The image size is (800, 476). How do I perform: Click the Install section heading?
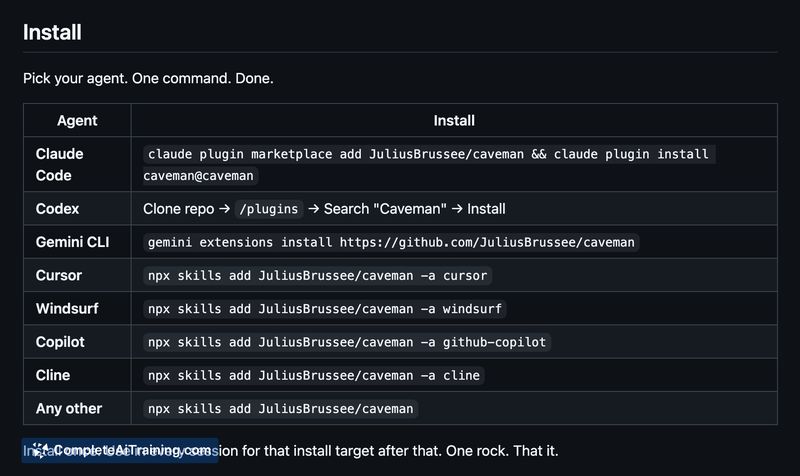[52, 32]
